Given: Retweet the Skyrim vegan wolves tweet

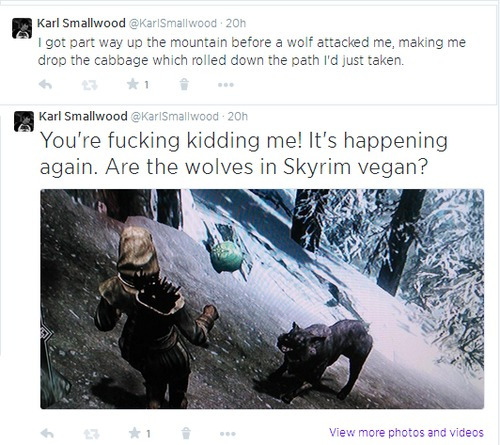Looking at the screenshot, I should pos(92,434).
